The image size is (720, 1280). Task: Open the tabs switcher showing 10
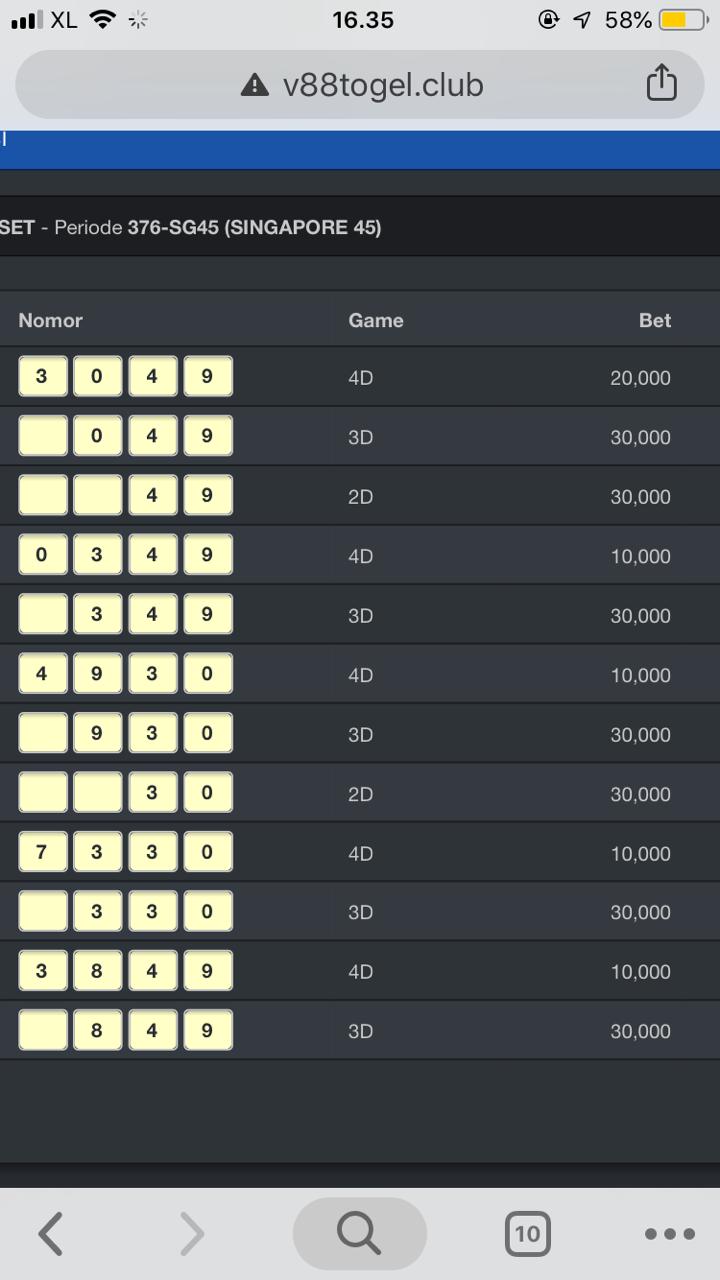(x=527, y=1233)
